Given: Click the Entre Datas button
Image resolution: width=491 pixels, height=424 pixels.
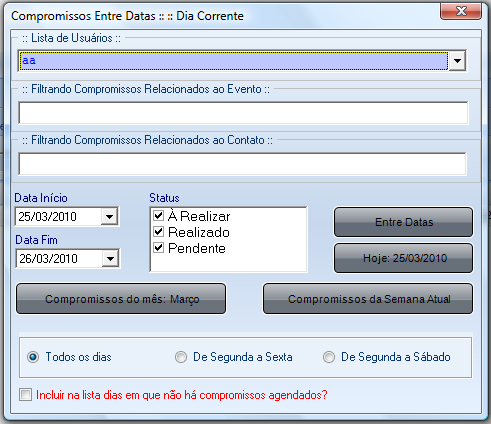Looking at the screenshot, I should (x=403, y=222).
